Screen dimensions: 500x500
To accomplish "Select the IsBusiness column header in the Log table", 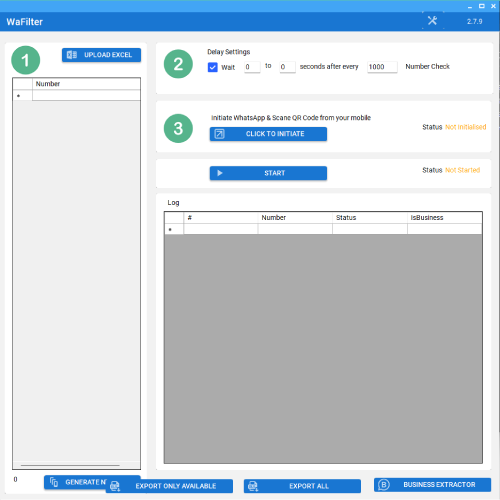I will 445,218.
